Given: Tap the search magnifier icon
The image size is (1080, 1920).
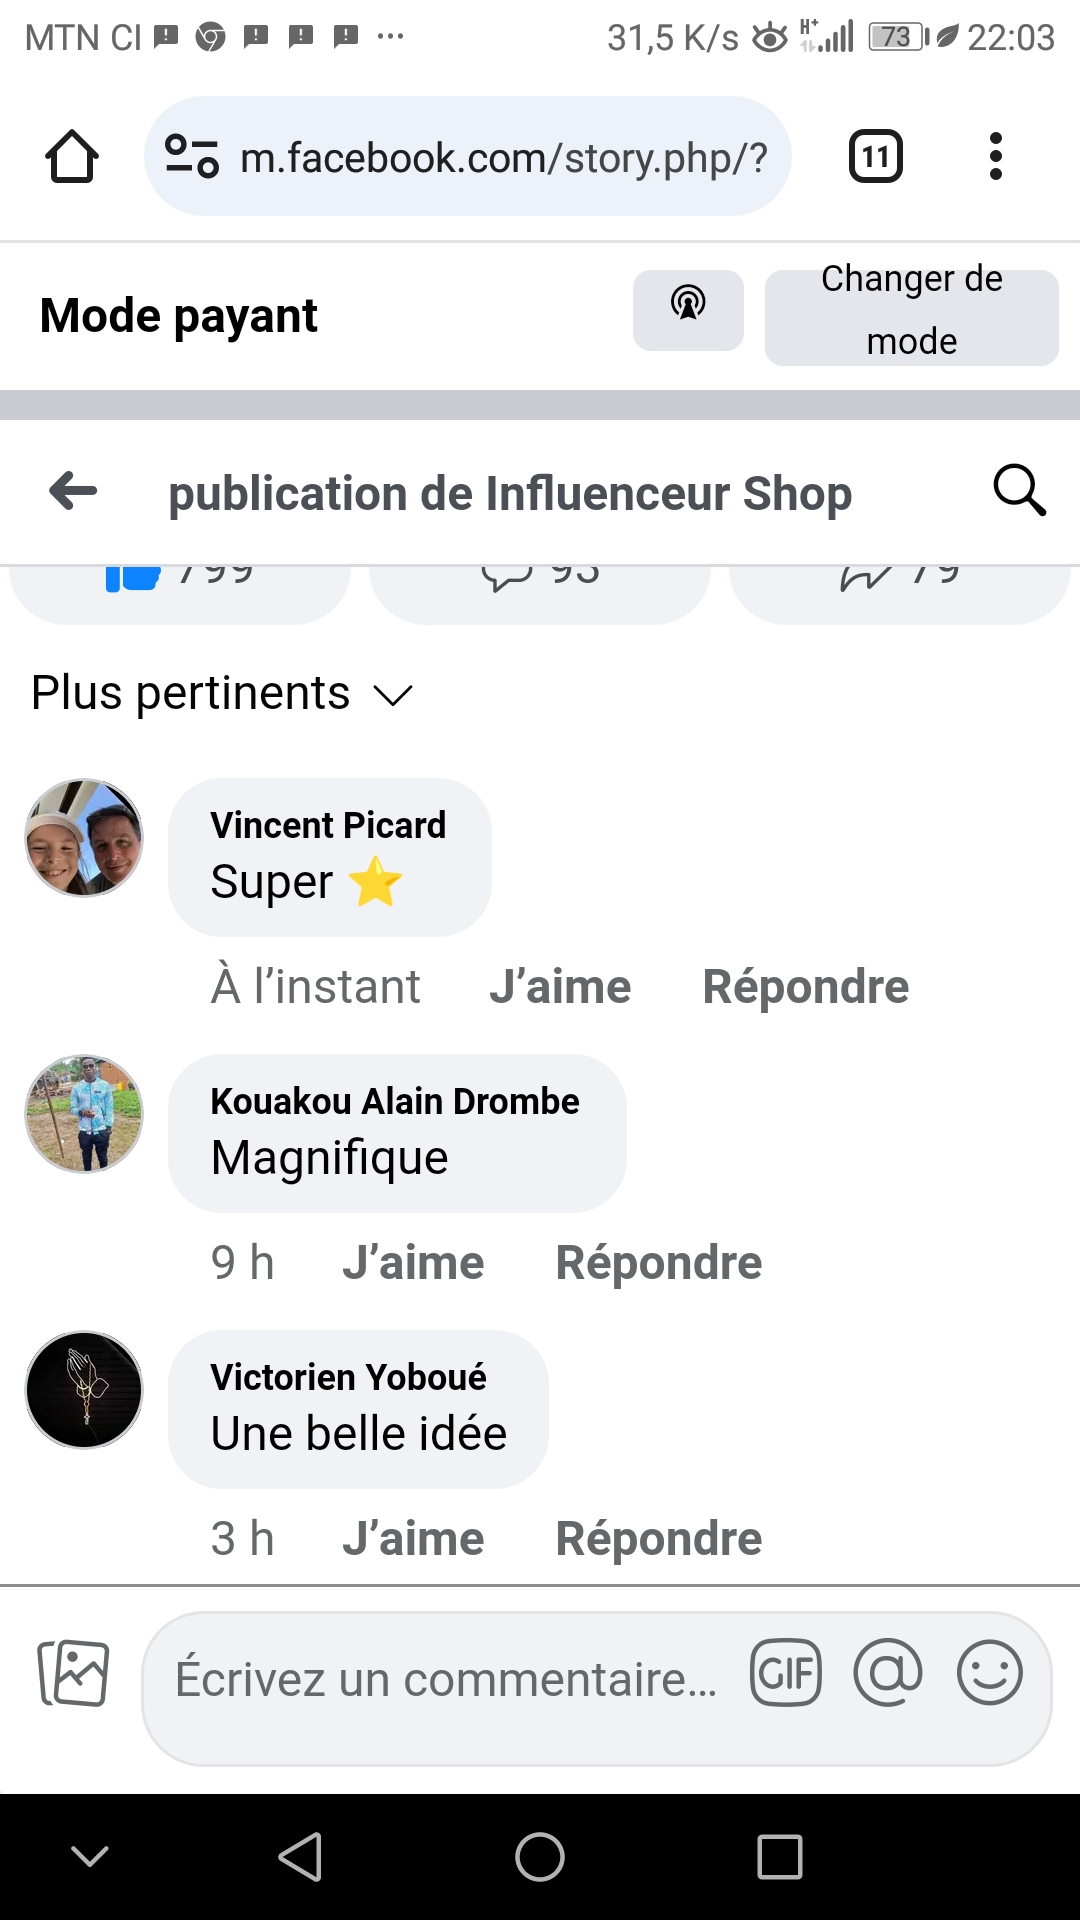Looking at the screenshot, I should 1019,491.
